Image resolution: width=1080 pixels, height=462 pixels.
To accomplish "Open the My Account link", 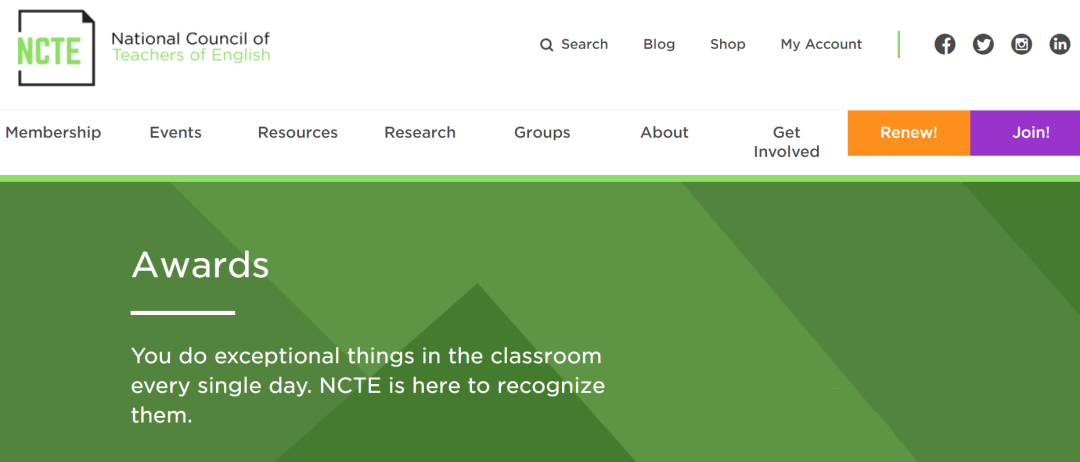I will coord(821,44).
